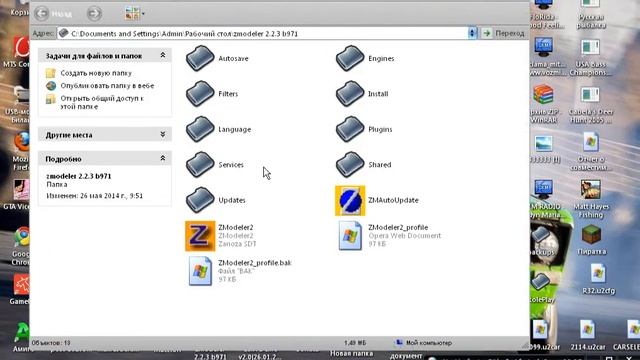
Task: Open the Plugins folder icon
Action: coord(350,129)
